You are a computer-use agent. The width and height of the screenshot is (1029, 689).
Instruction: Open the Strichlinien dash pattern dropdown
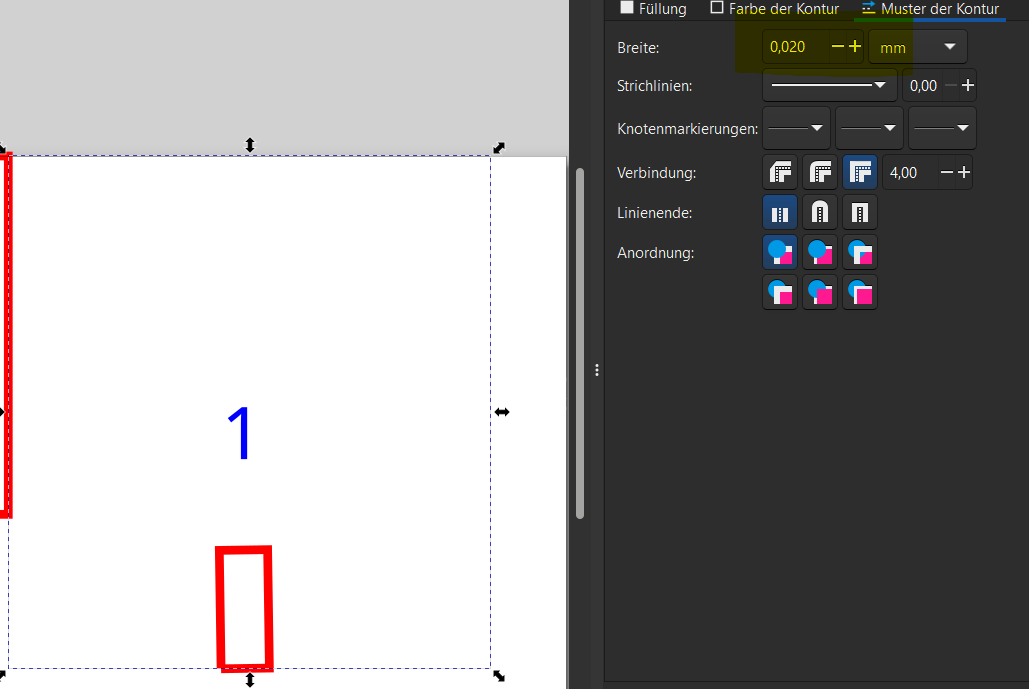pos(830,85)
